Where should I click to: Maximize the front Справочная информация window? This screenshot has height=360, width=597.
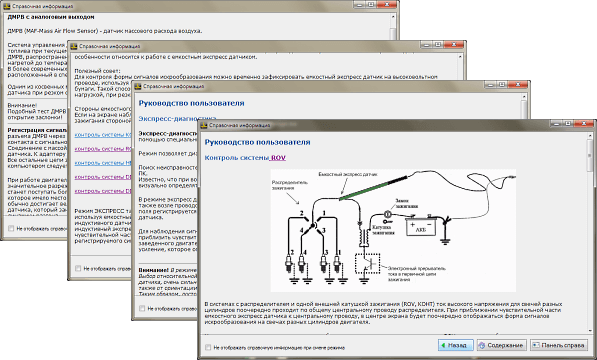[568, 123]
